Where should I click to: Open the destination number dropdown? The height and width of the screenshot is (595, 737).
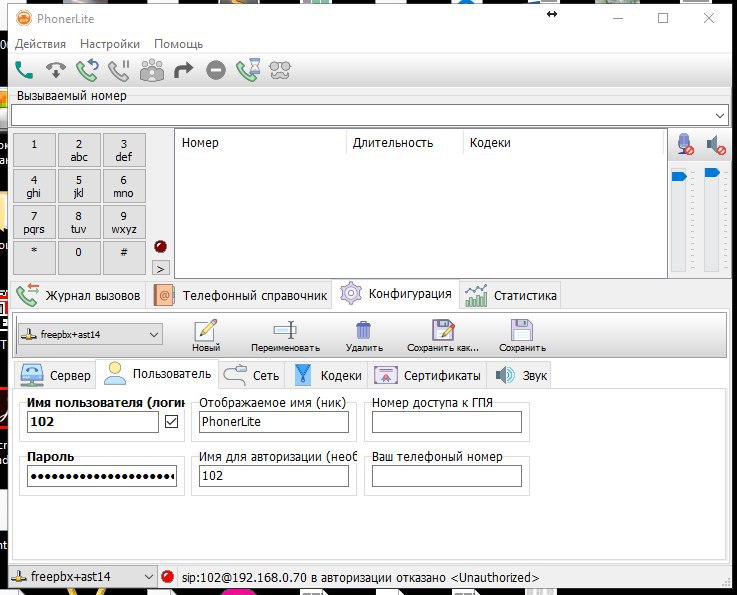click(x=720, y=116)
